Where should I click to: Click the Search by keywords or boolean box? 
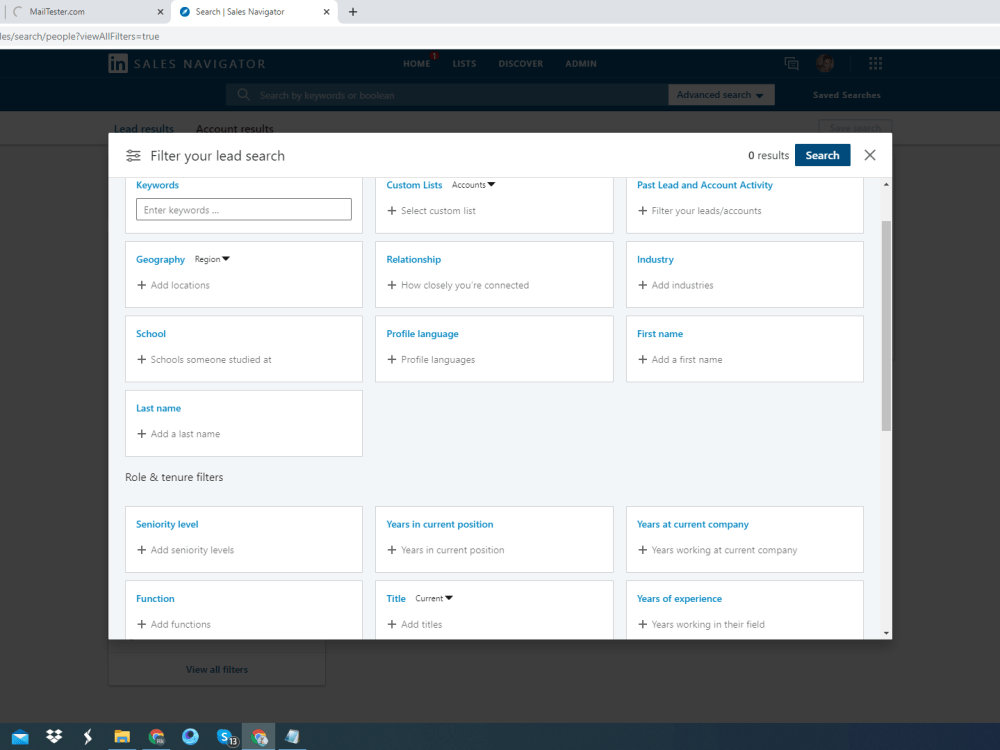pos(446,95)
